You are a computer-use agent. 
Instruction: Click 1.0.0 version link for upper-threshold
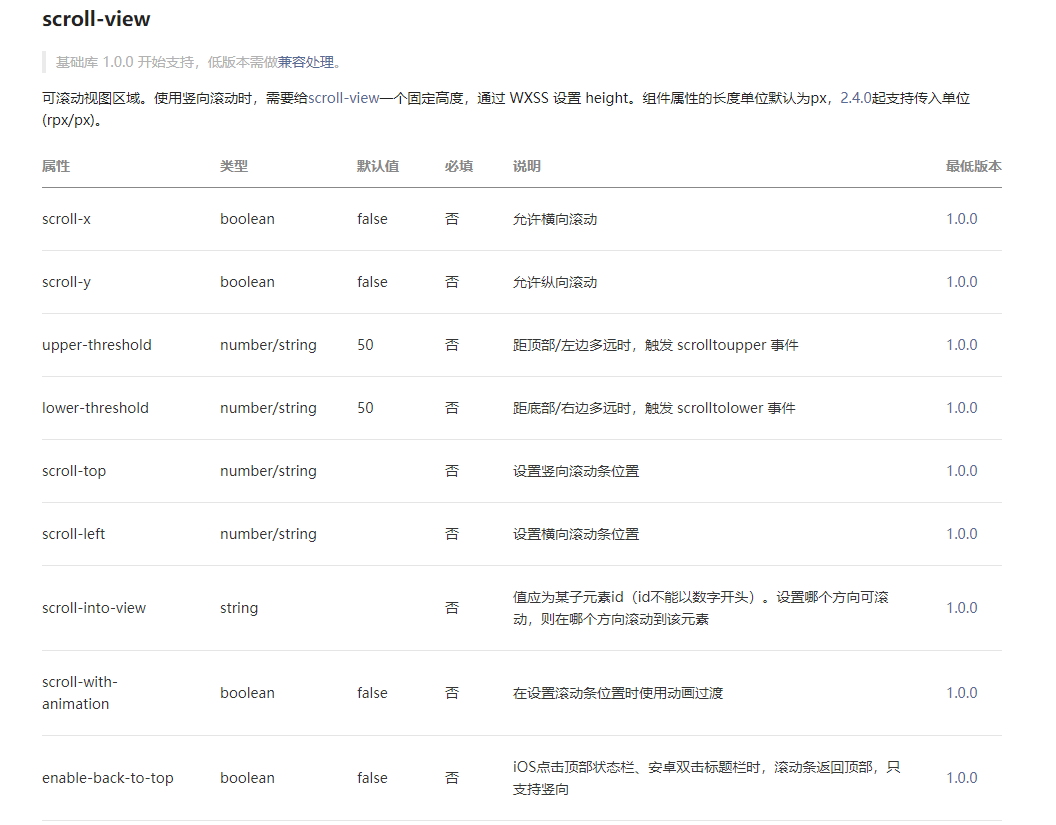pyautogui.click(x=961, y=344)
